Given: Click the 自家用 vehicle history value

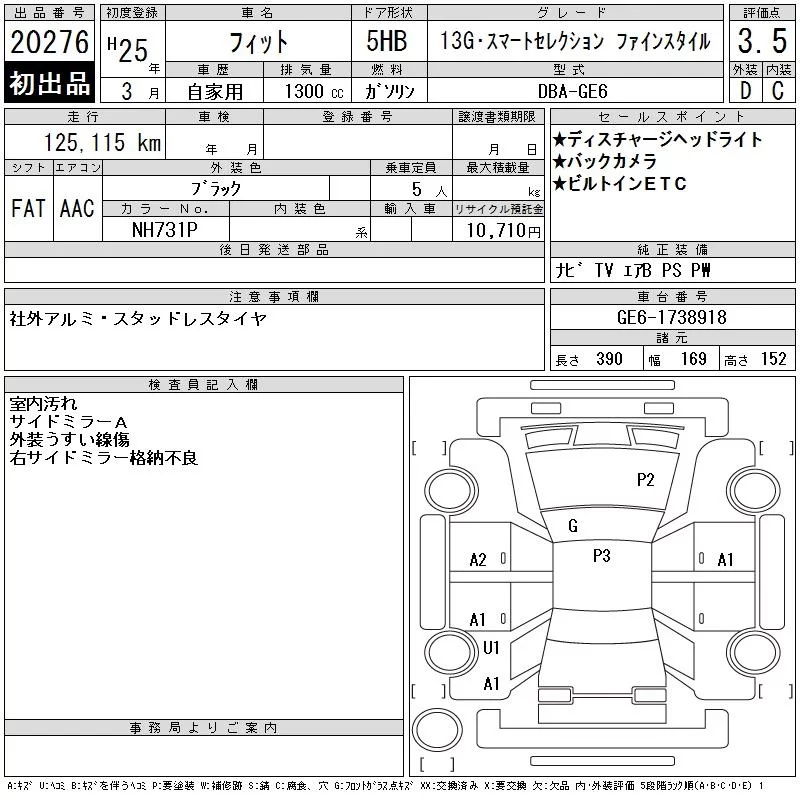Looking at the screenshot, I should pyautogui.click(x=215, y=92).
